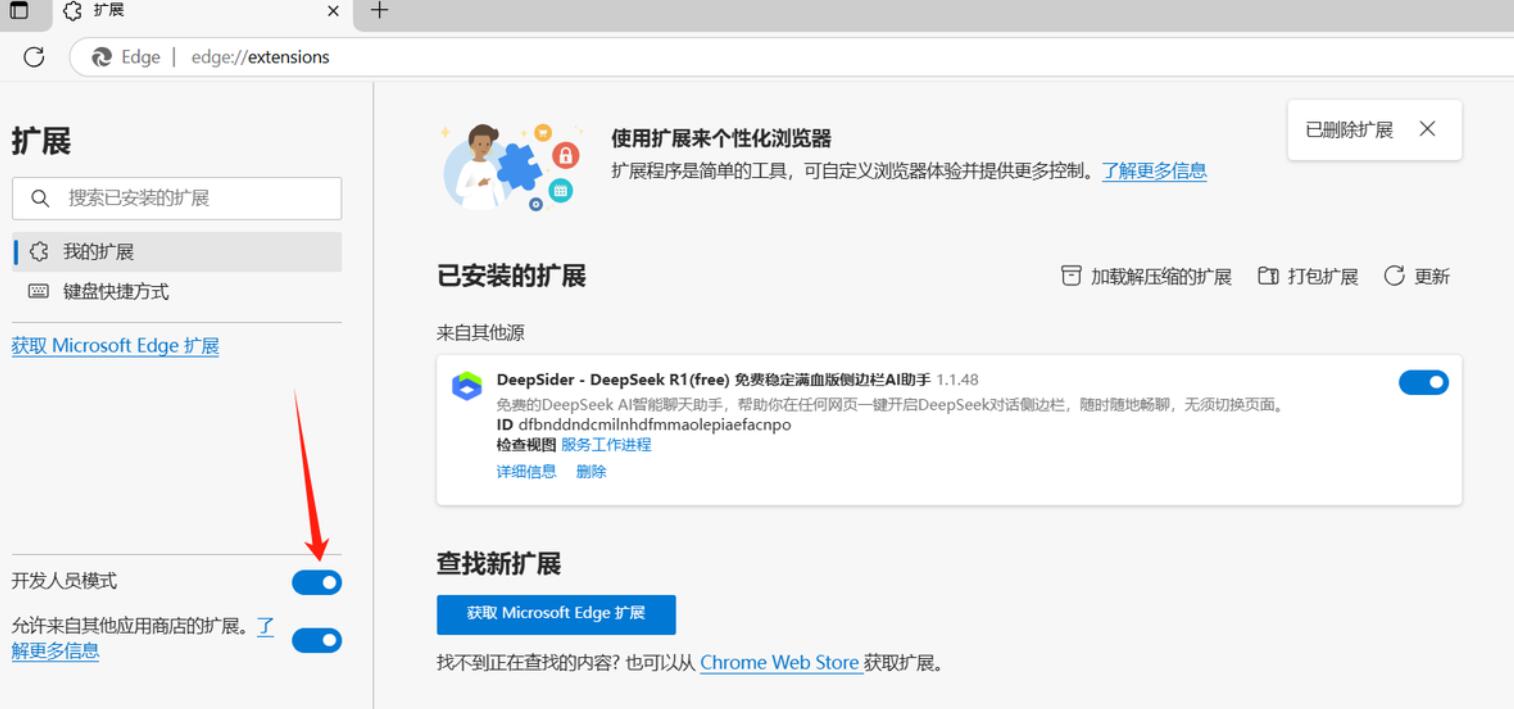
Task: Reload the page with the refresh icon
Action: [x=34, y=57]
